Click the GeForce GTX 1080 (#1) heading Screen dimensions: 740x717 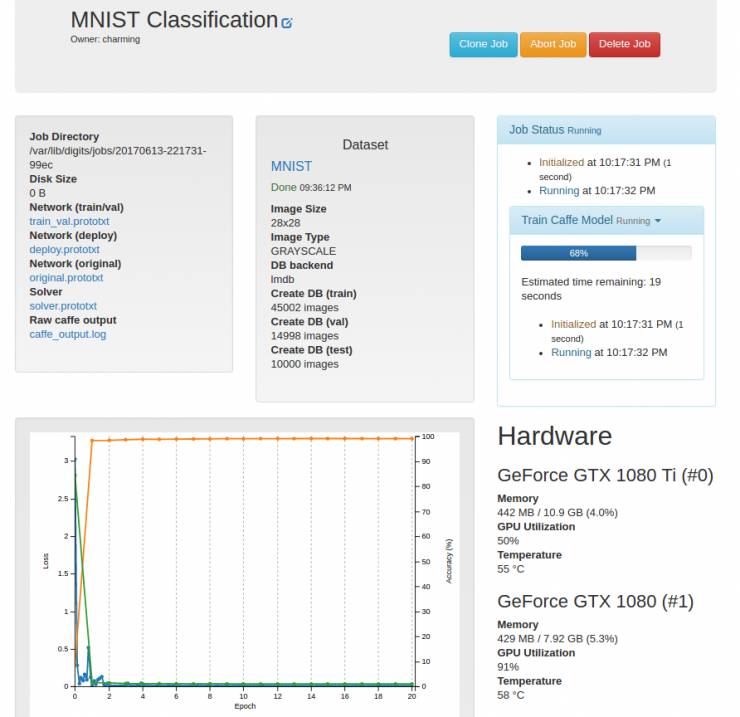click(595, 601)
